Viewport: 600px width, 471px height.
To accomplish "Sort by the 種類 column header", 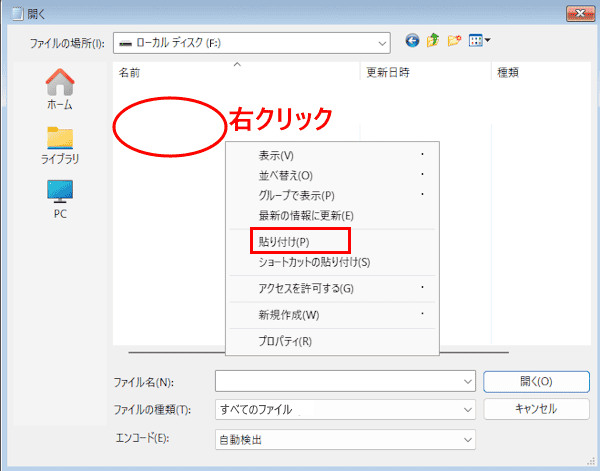I will 541,72.
